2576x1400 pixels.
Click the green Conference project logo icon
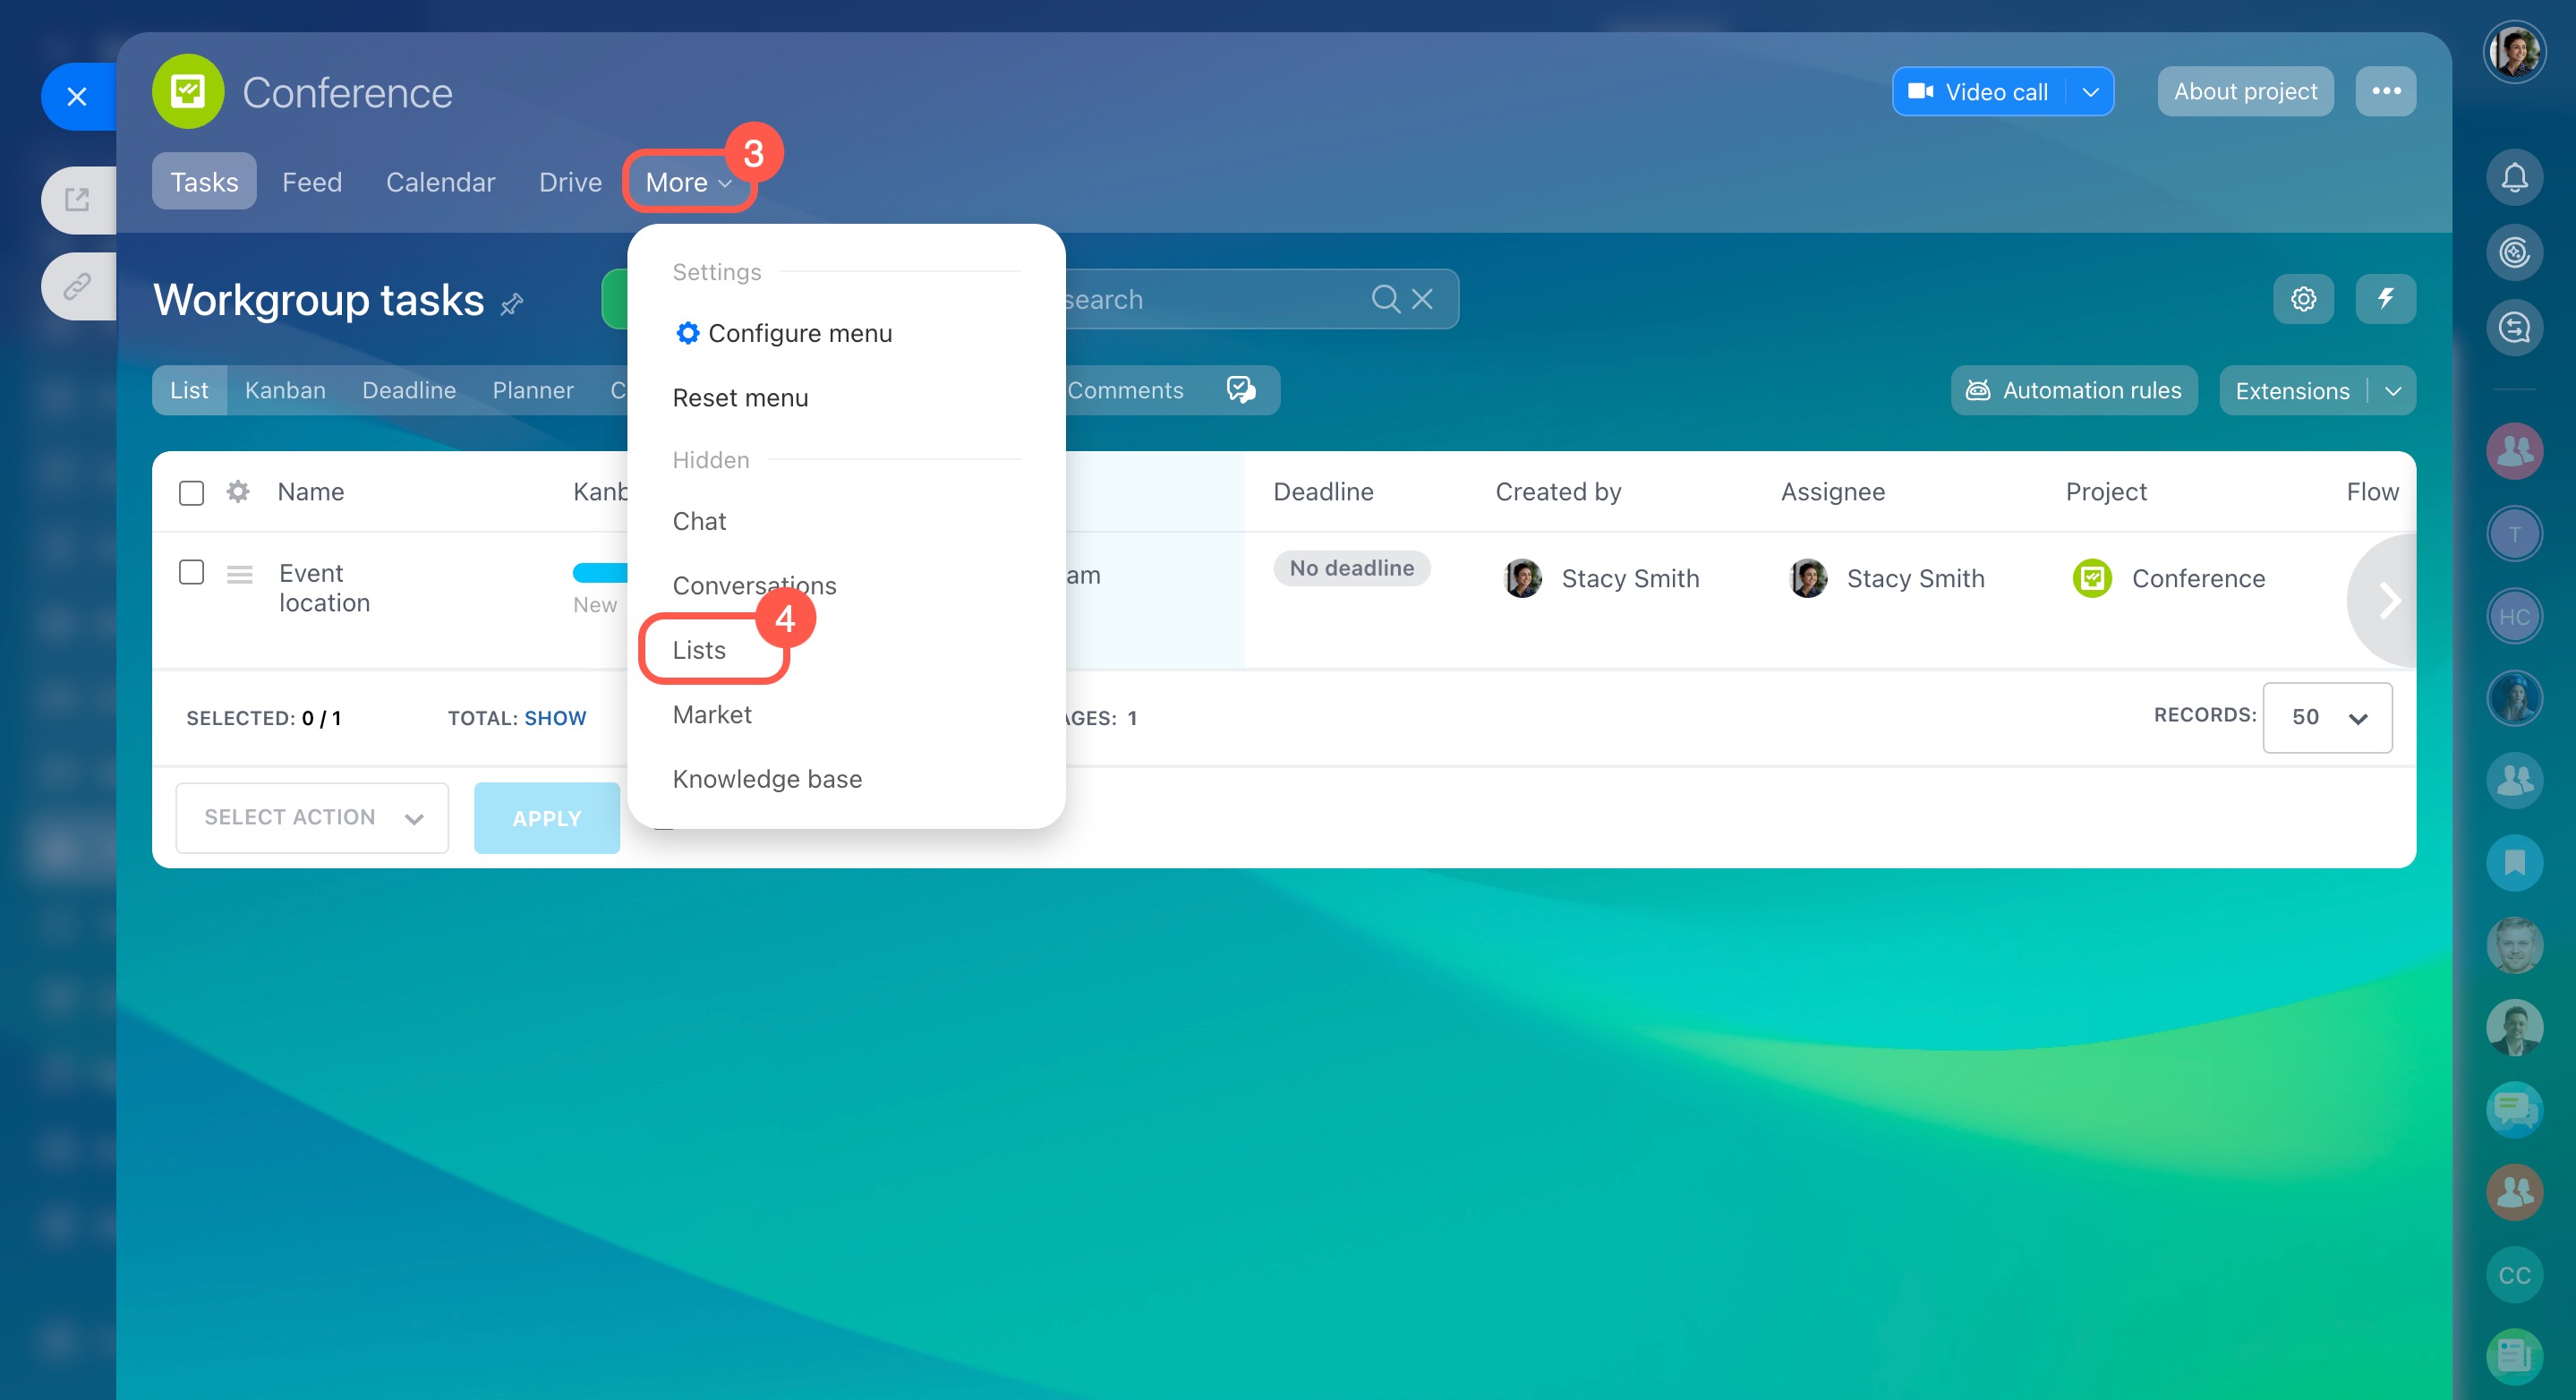pyautogui.click(x=187, y=92)
